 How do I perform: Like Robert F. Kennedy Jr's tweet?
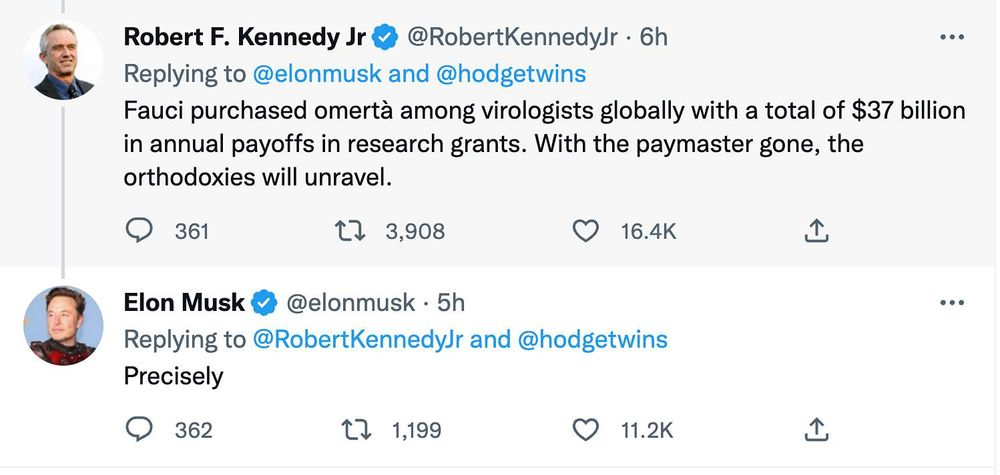coord(583,231)
